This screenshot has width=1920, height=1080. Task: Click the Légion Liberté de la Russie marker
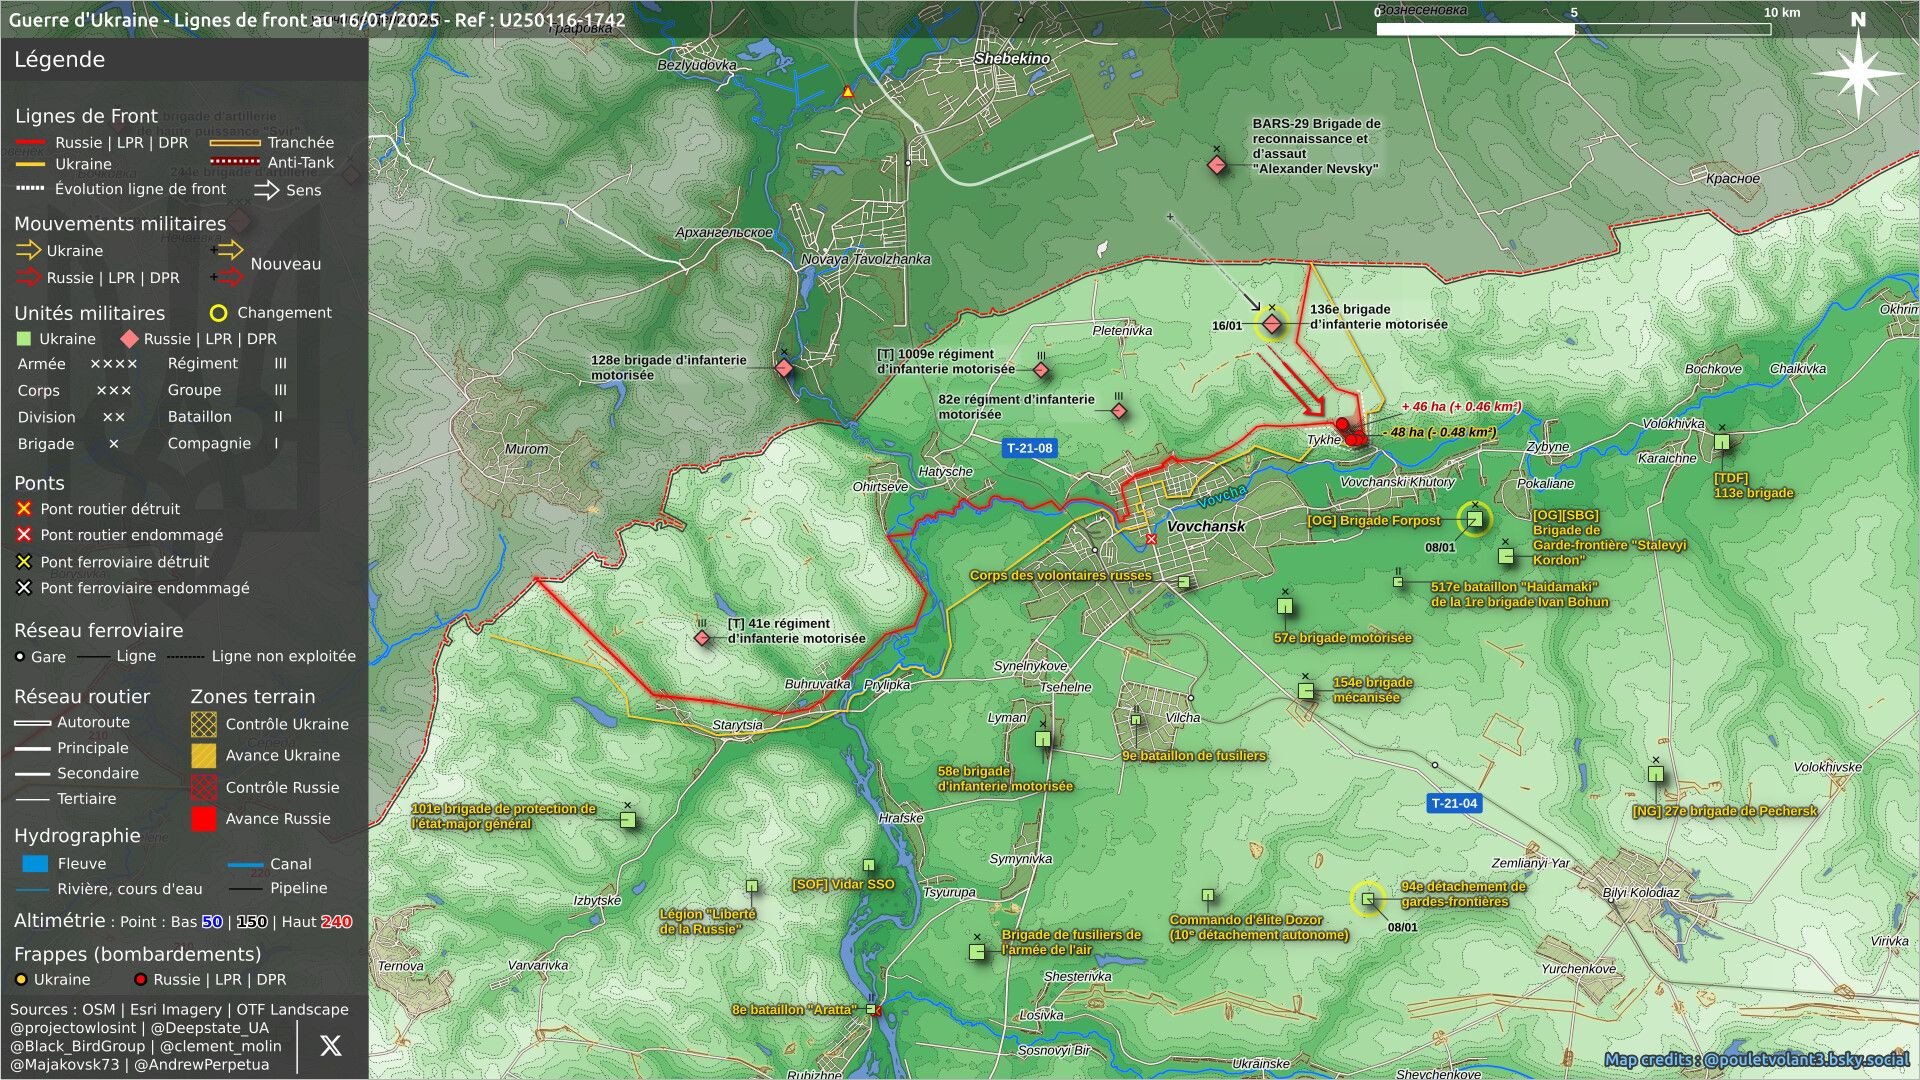[752, 886]
